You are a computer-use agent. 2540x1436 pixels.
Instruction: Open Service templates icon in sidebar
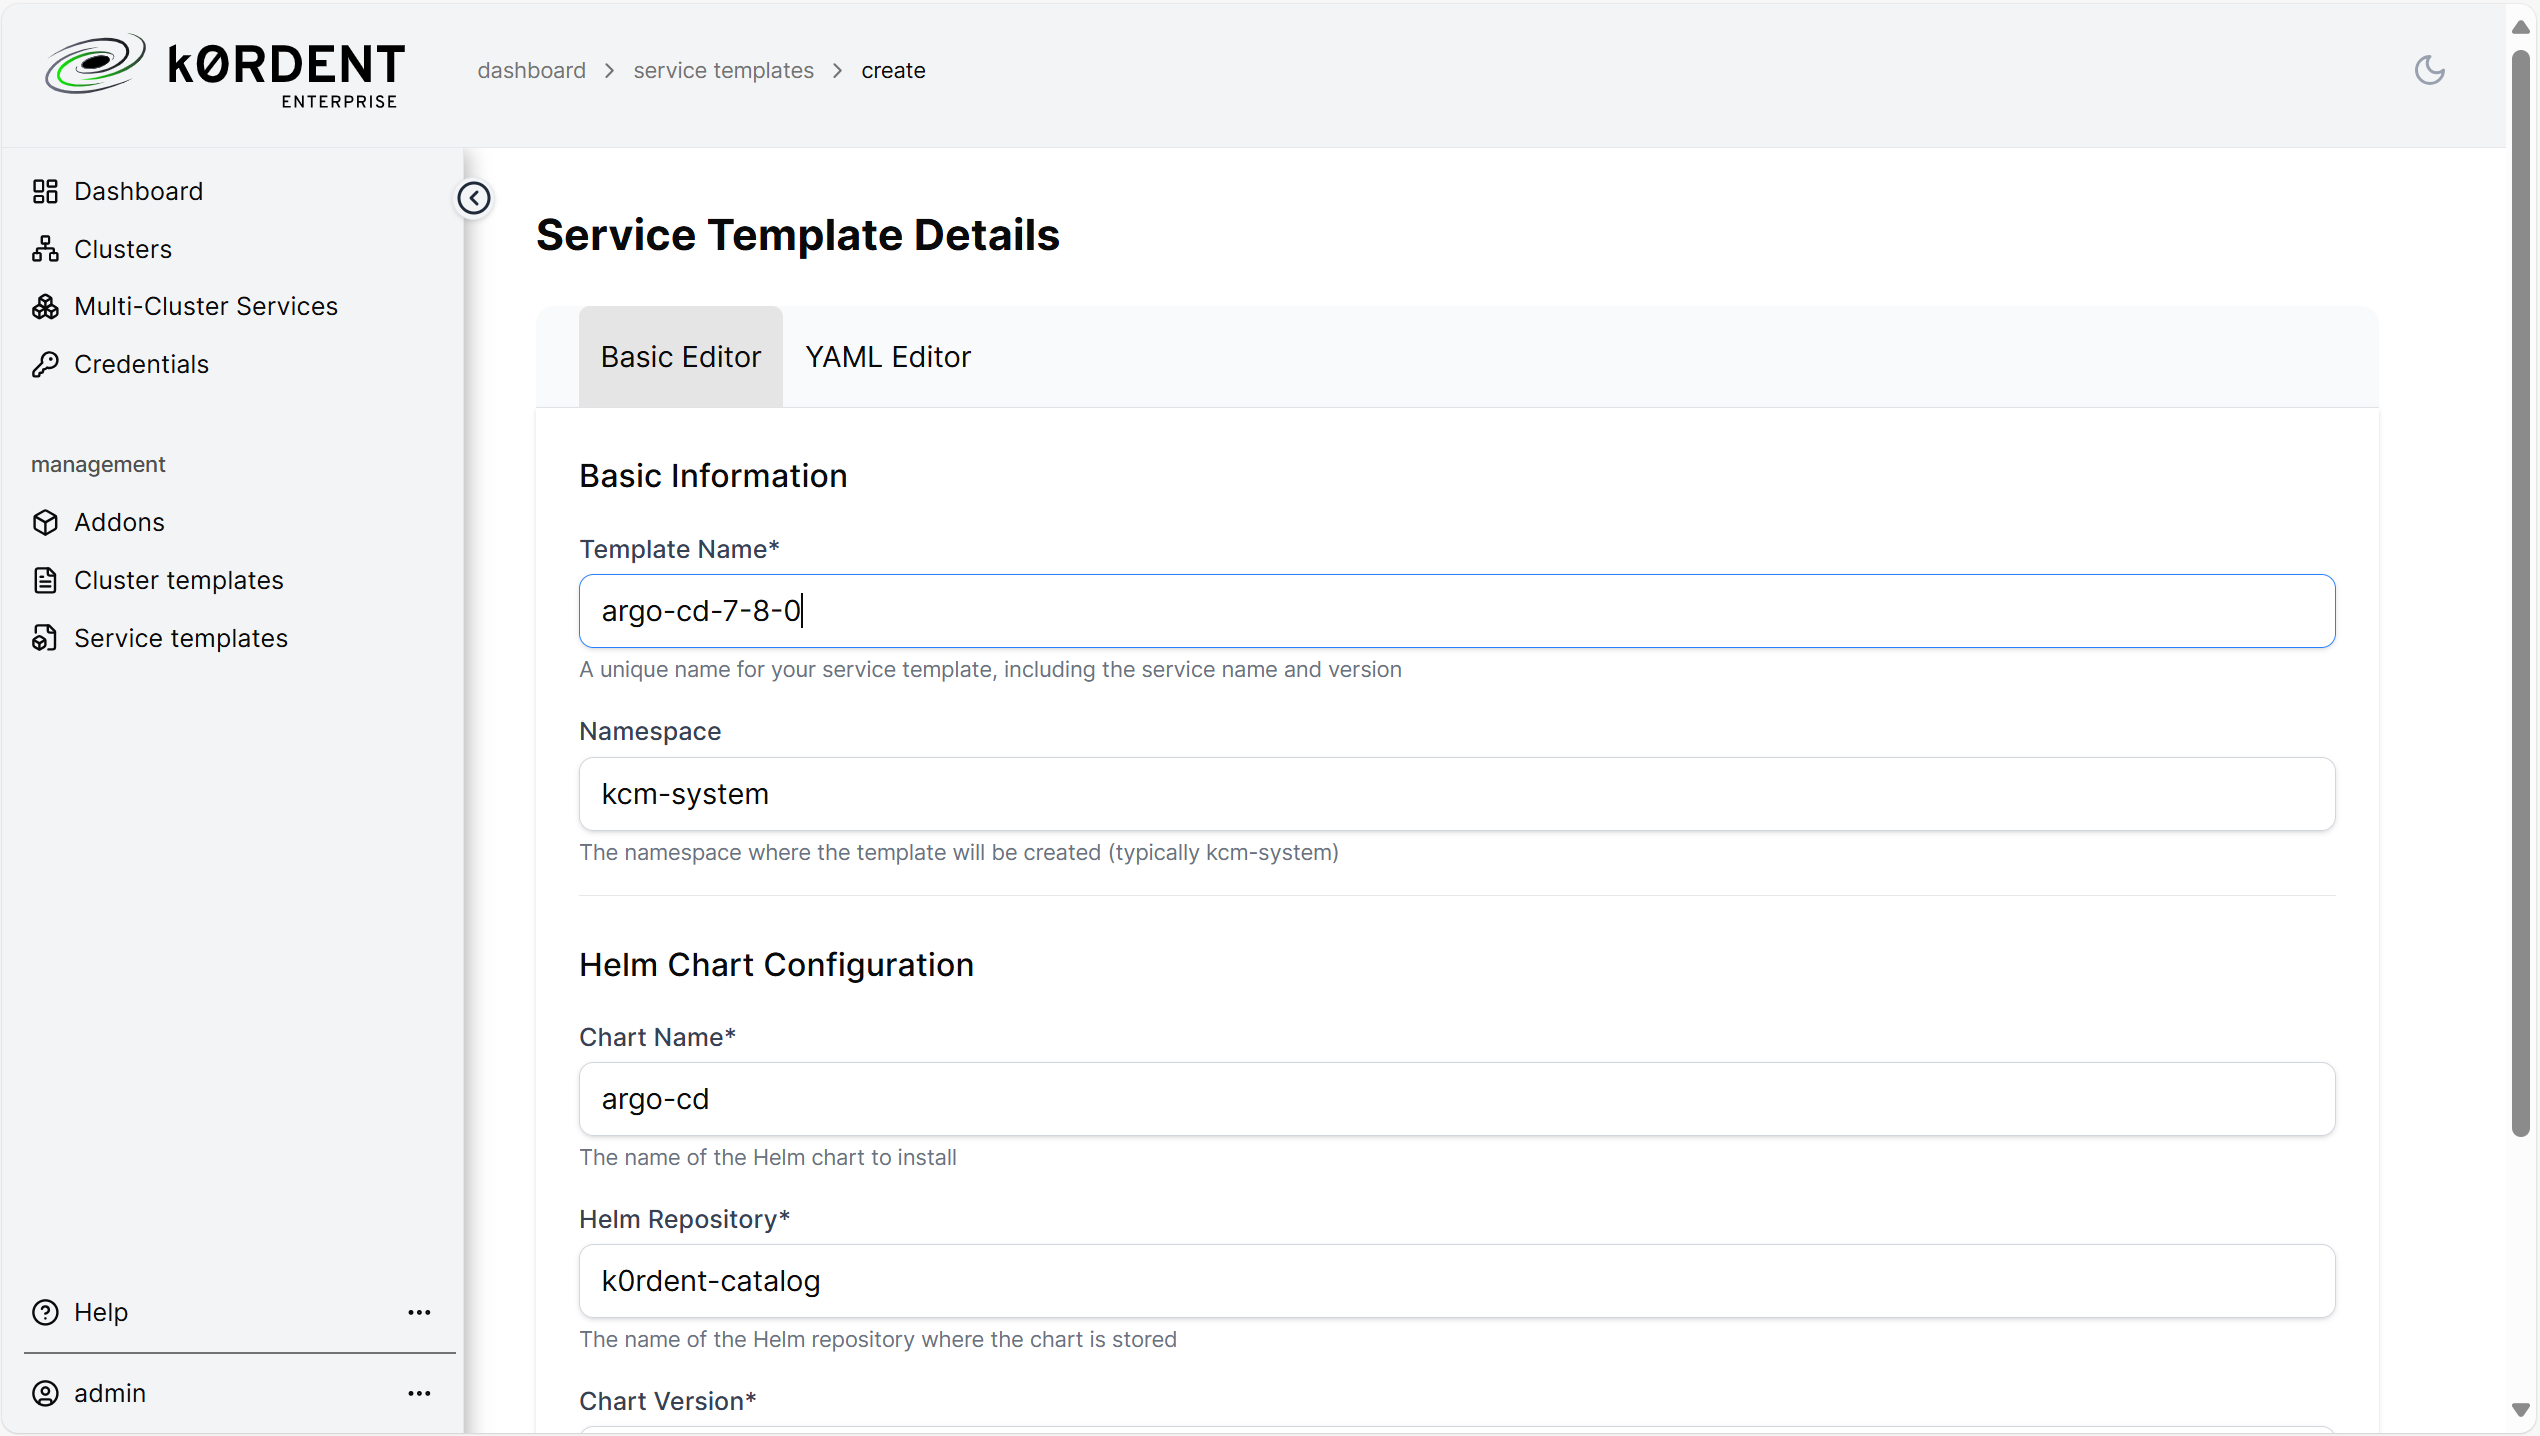click(x=45, y=638)
